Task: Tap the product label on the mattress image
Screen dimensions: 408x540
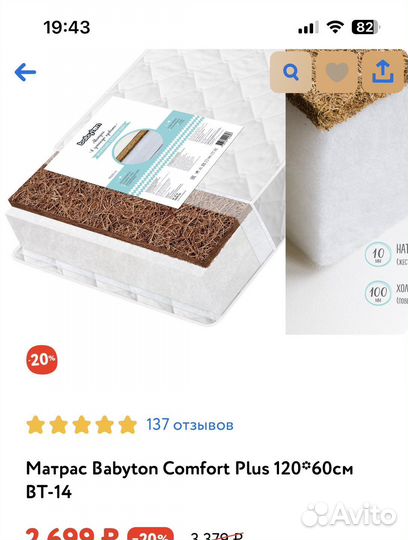Action: coord(145,152)
